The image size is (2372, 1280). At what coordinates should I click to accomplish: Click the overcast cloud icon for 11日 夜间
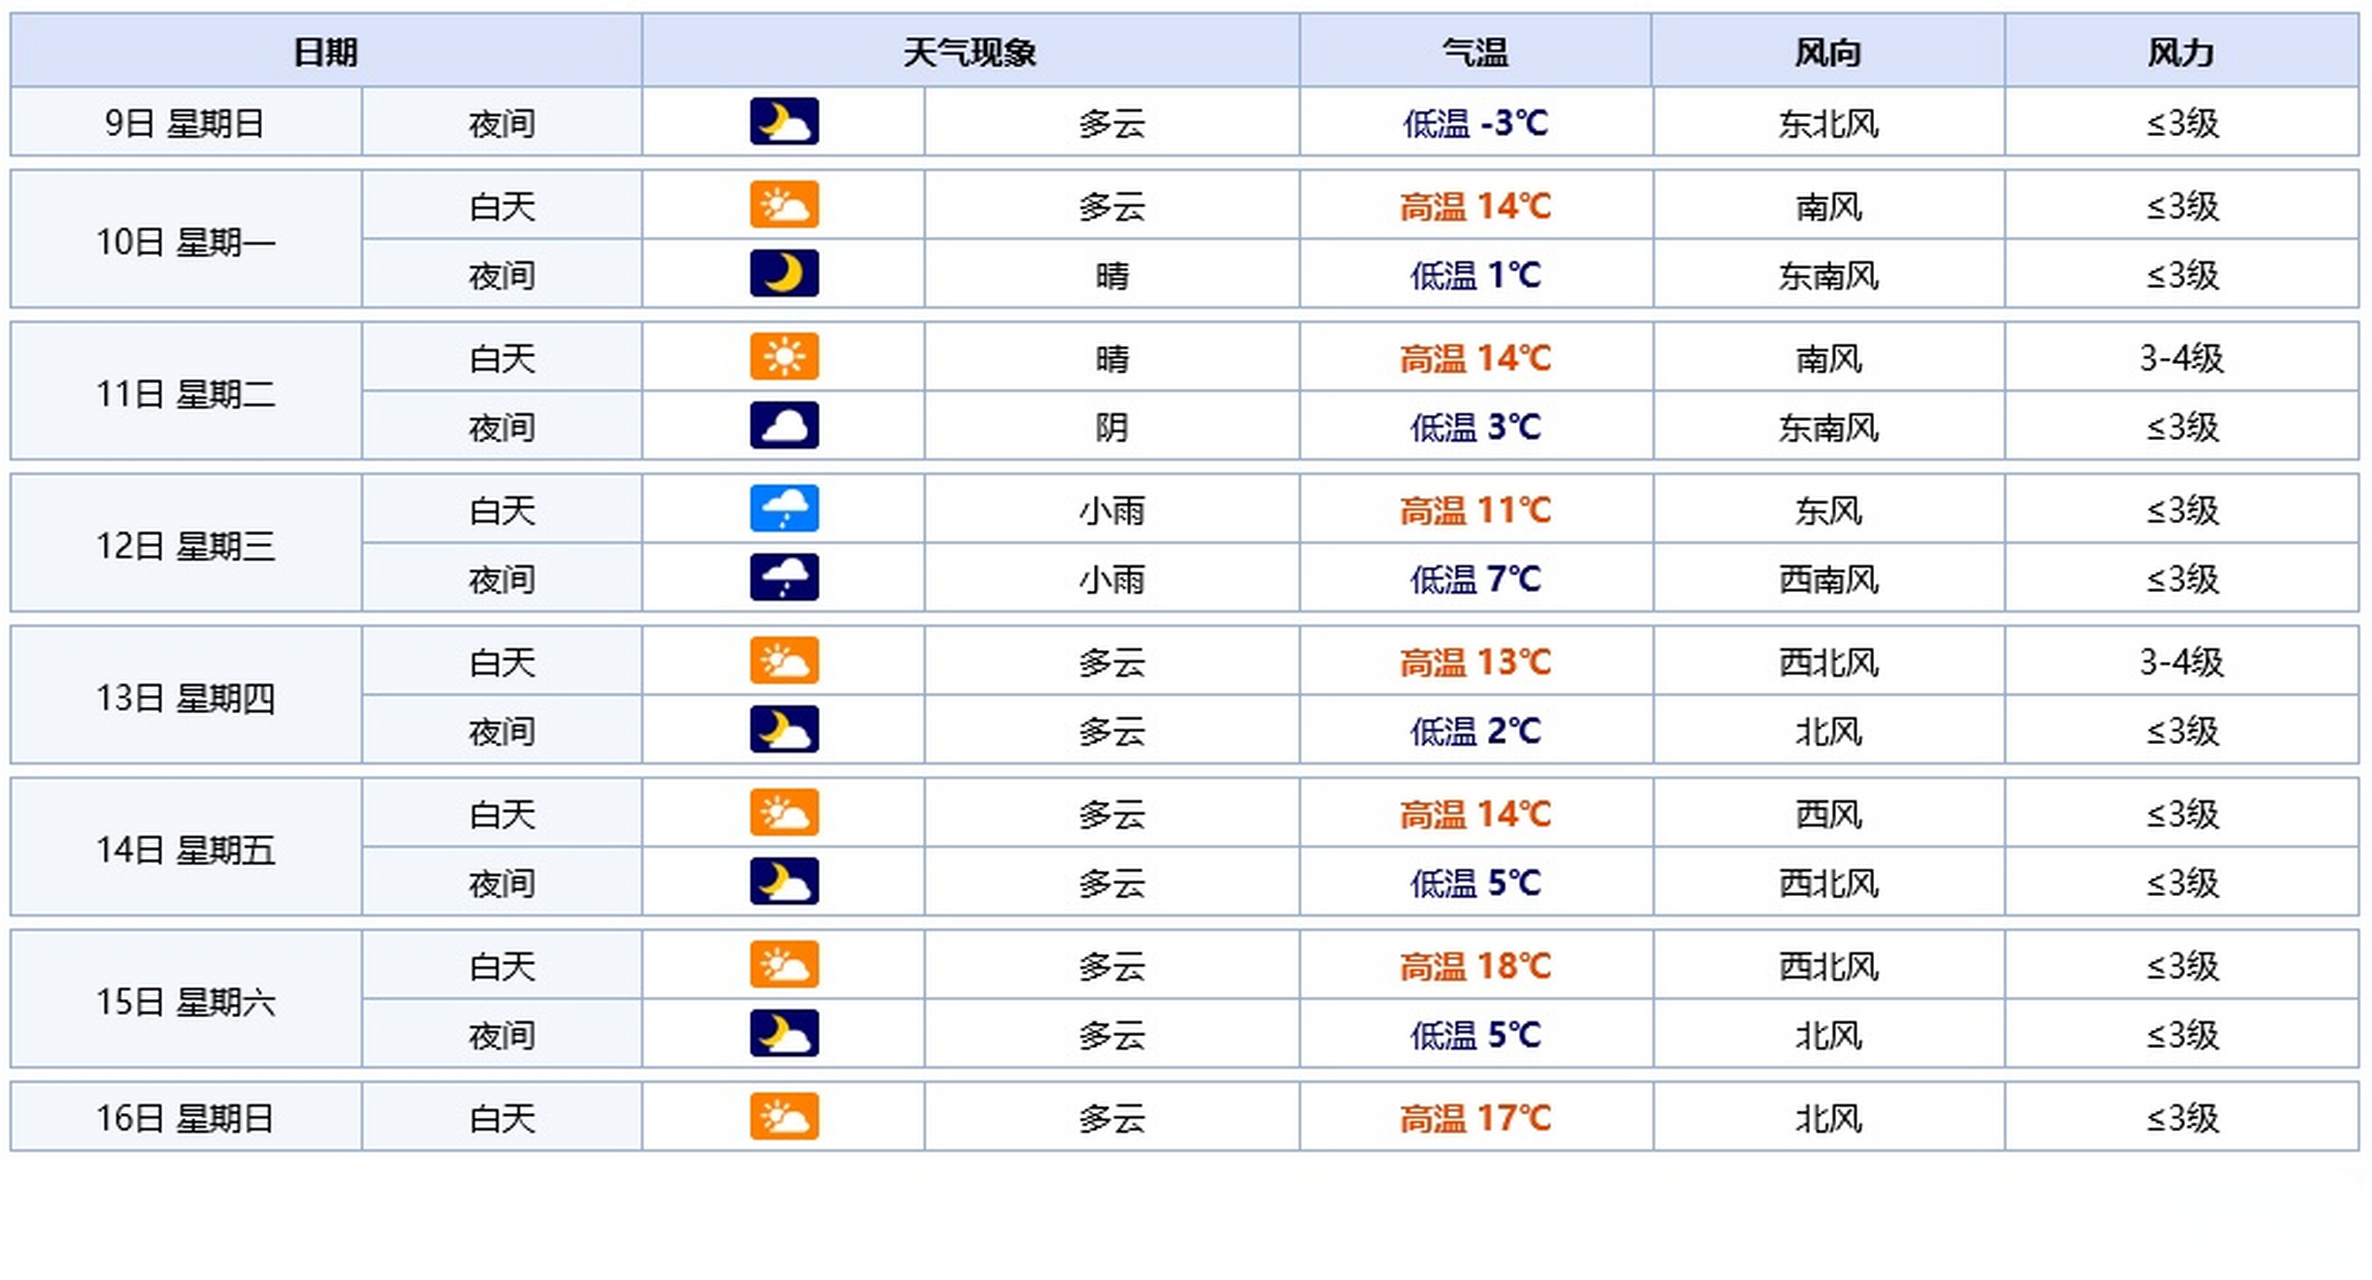(784, 425)
